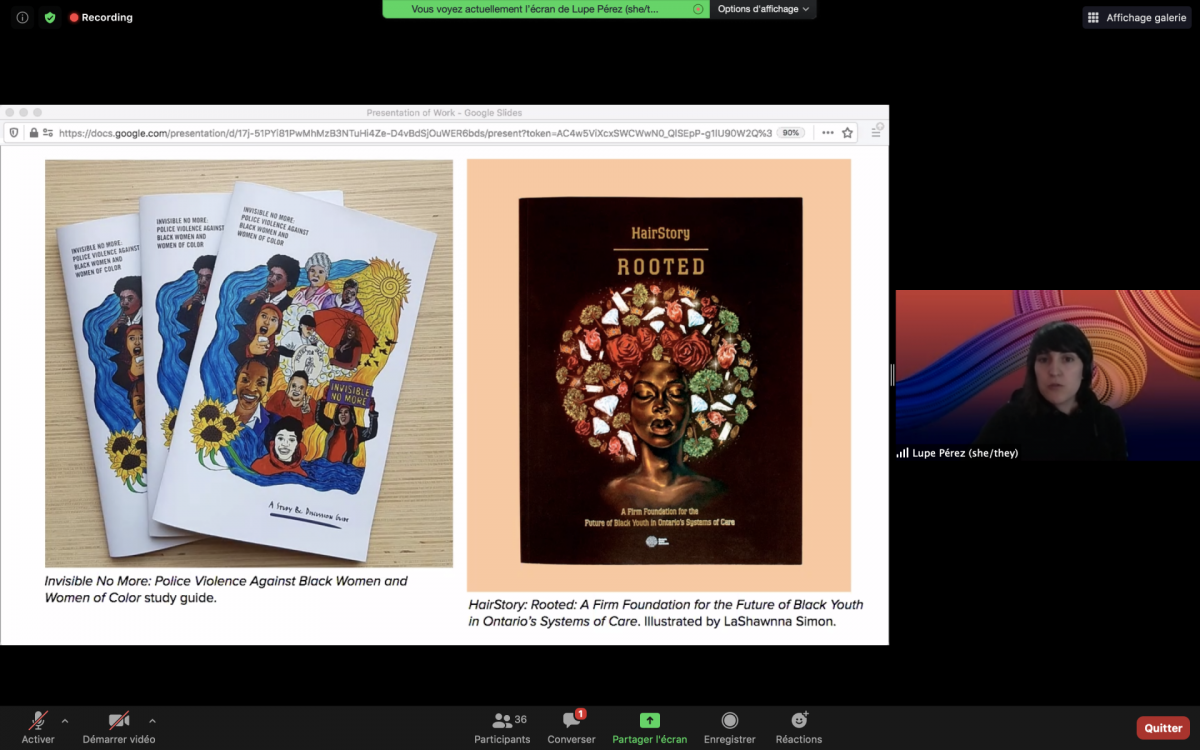The image size is (1200, 750).
Task: Open the Options d'affichage dropdown
Action: (763, 9)
